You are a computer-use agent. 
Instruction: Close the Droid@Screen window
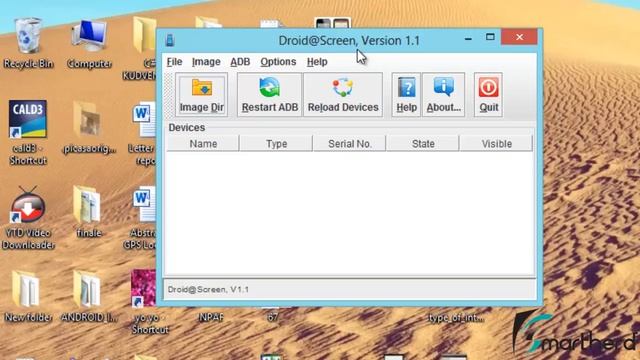pyautogui.click(x=519, y=37)
